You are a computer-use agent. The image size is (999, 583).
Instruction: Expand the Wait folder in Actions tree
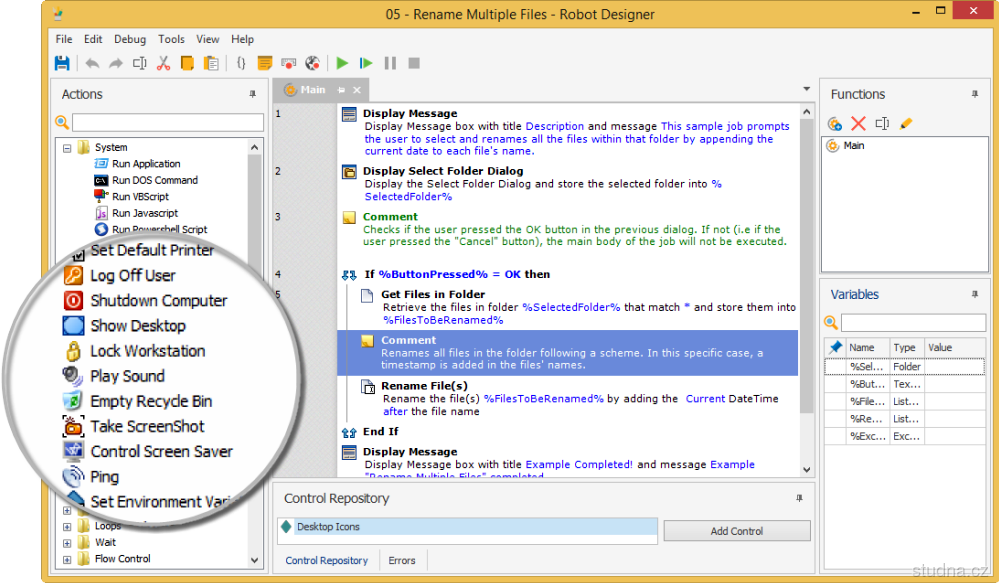(68, 543)
